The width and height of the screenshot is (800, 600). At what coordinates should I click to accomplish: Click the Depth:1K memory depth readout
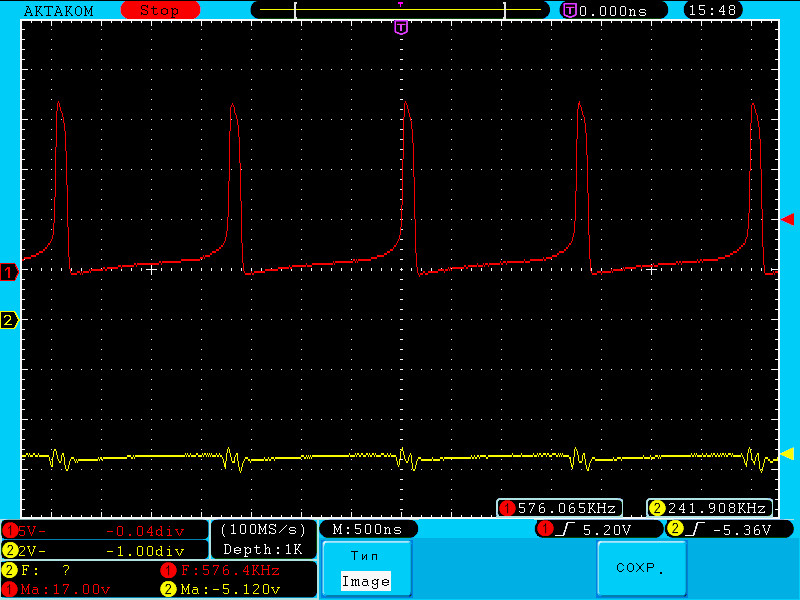(x=263, y=549)
